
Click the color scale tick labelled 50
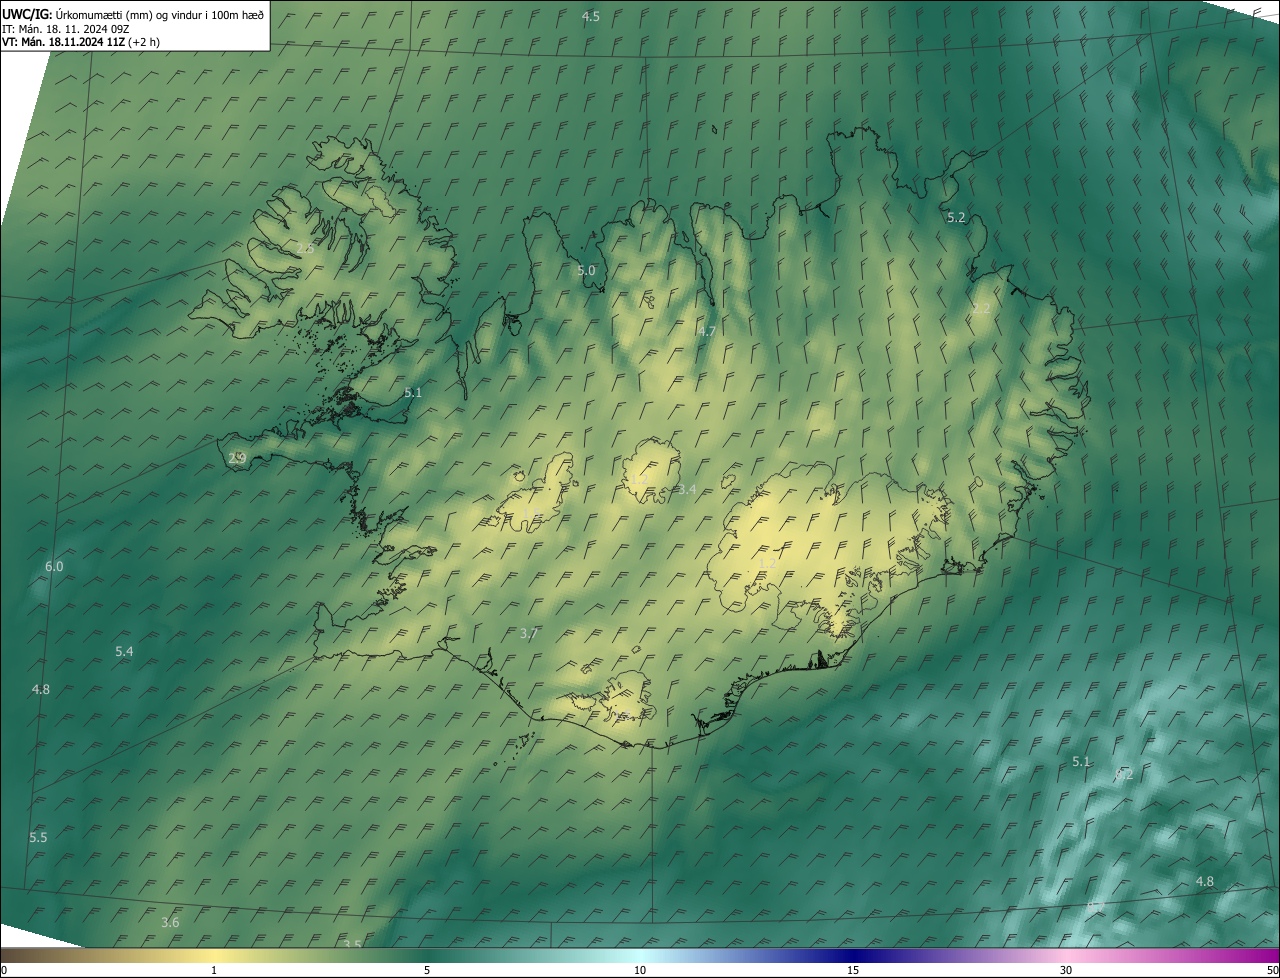click(1272, 970)
